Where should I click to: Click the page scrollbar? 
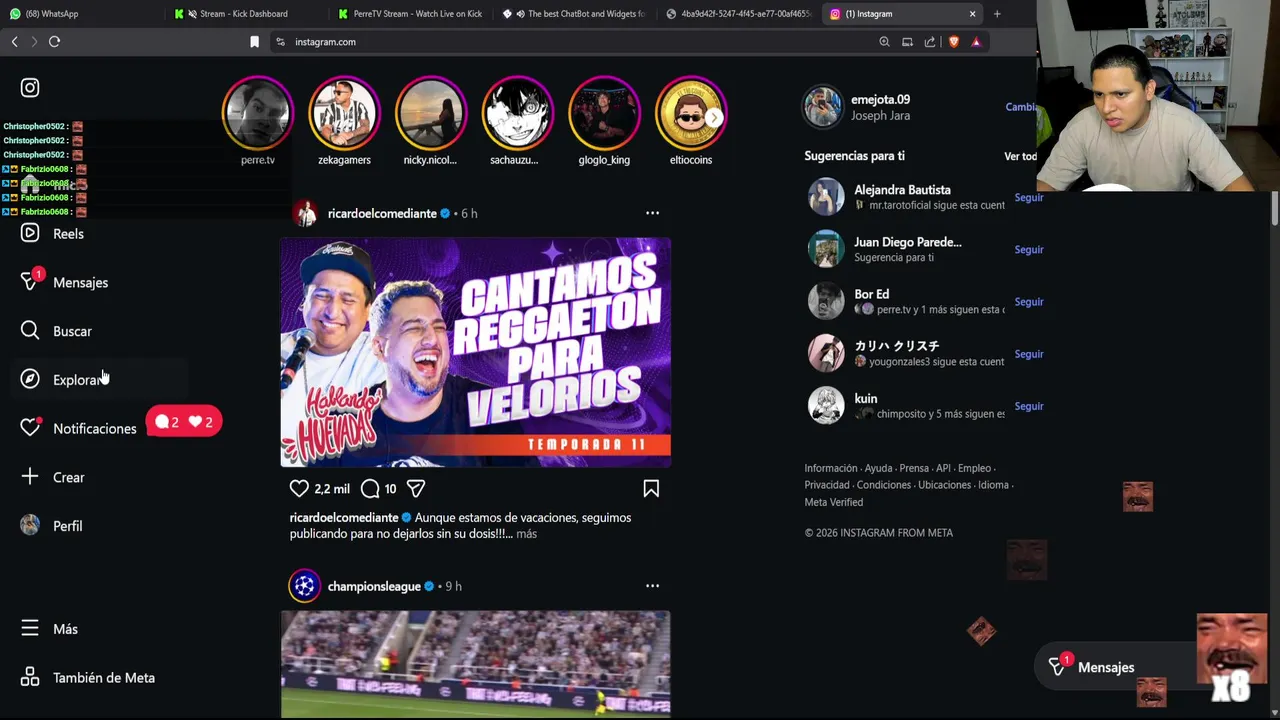[x=1275, y=210]
